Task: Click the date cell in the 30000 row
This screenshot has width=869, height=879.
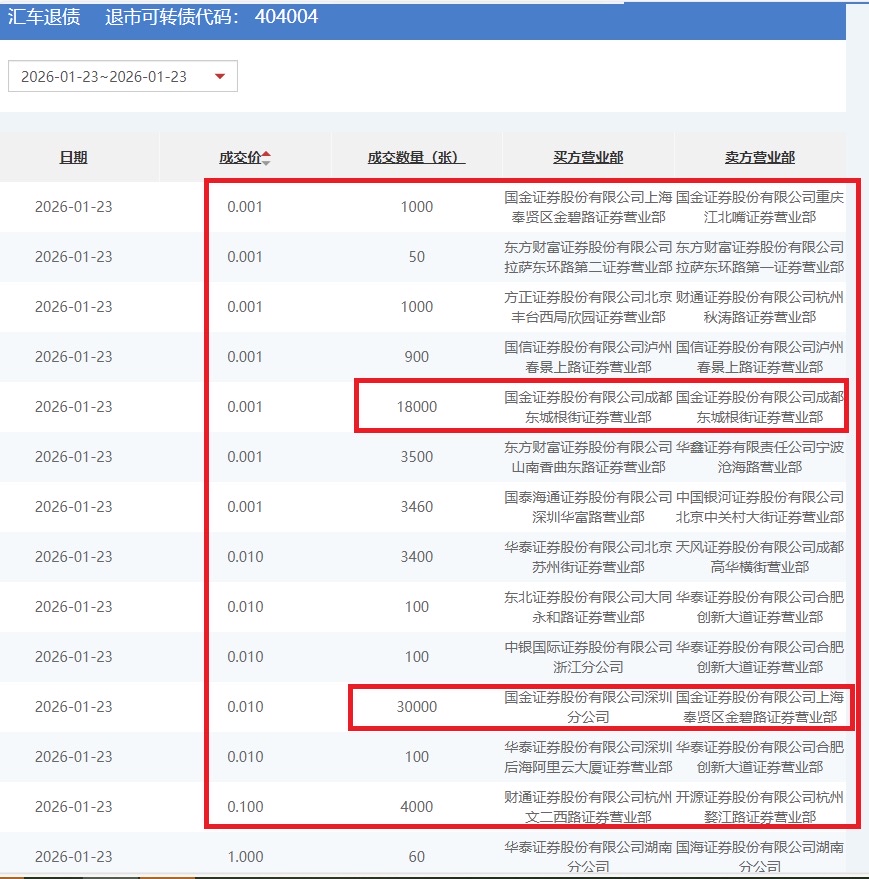Action: click(x=73, y=706)
